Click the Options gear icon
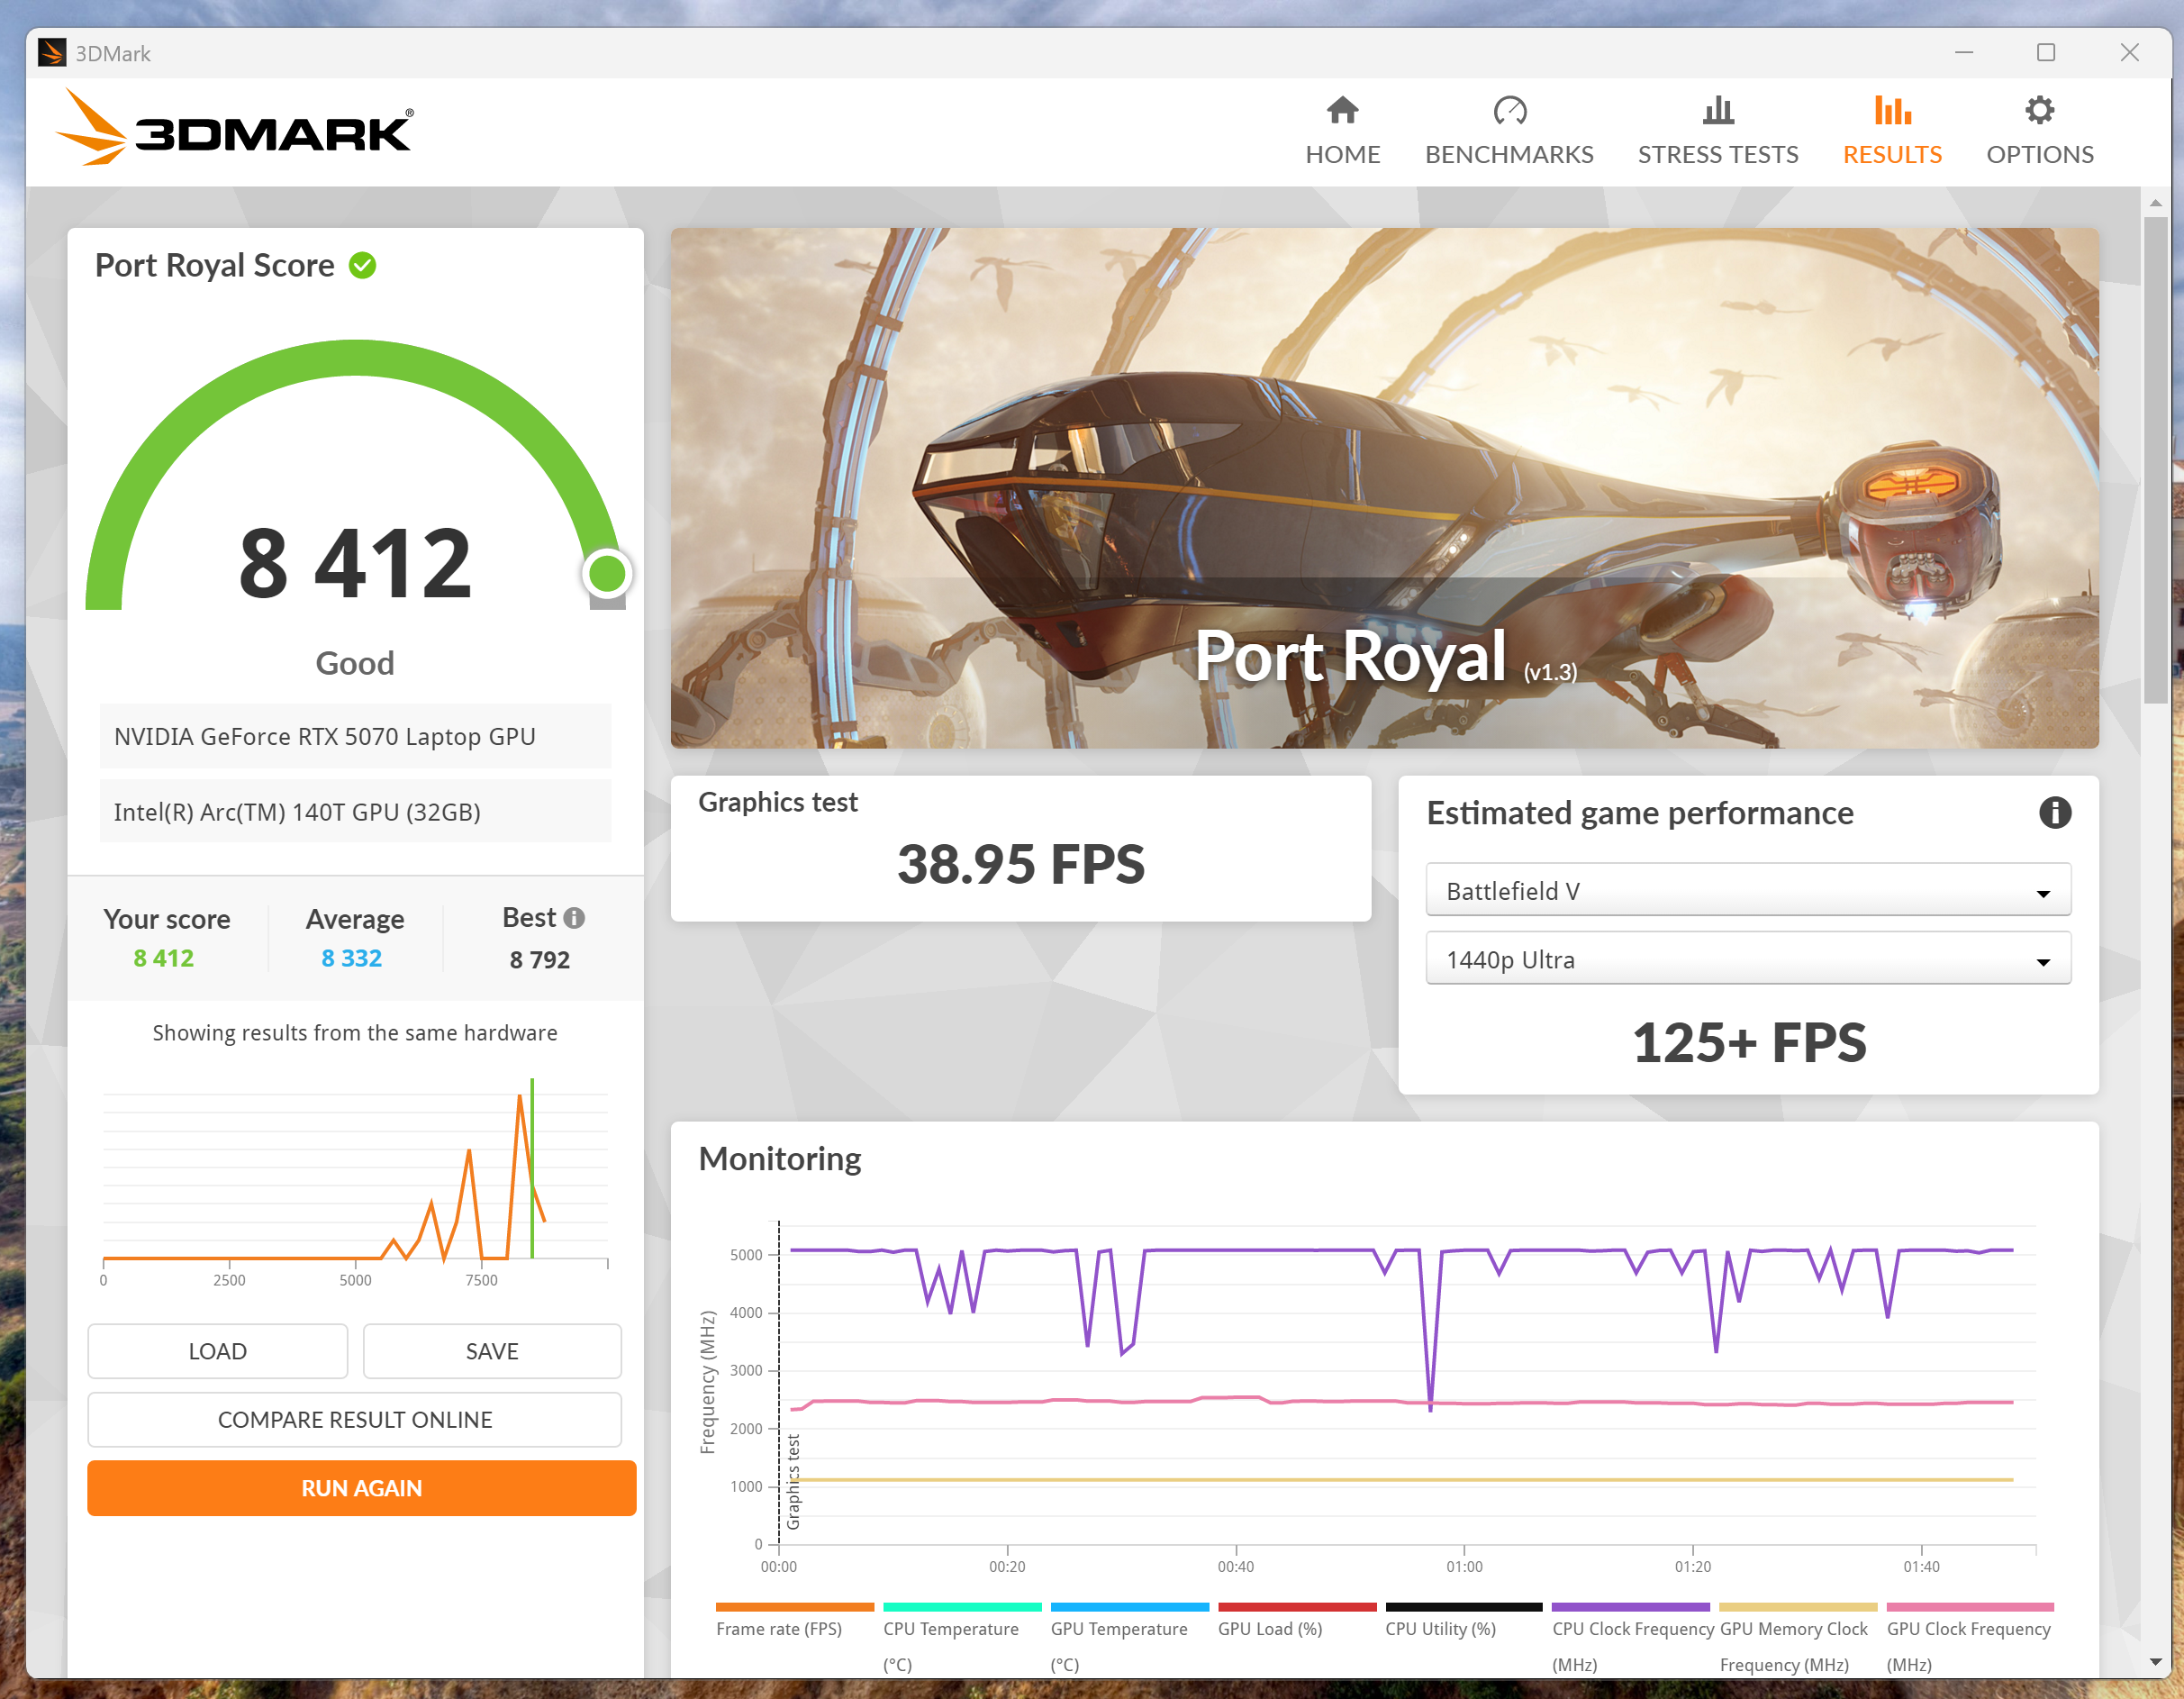This screenshot has width=2184, height=1699. pyautogui.click(x=2039, y=110)
